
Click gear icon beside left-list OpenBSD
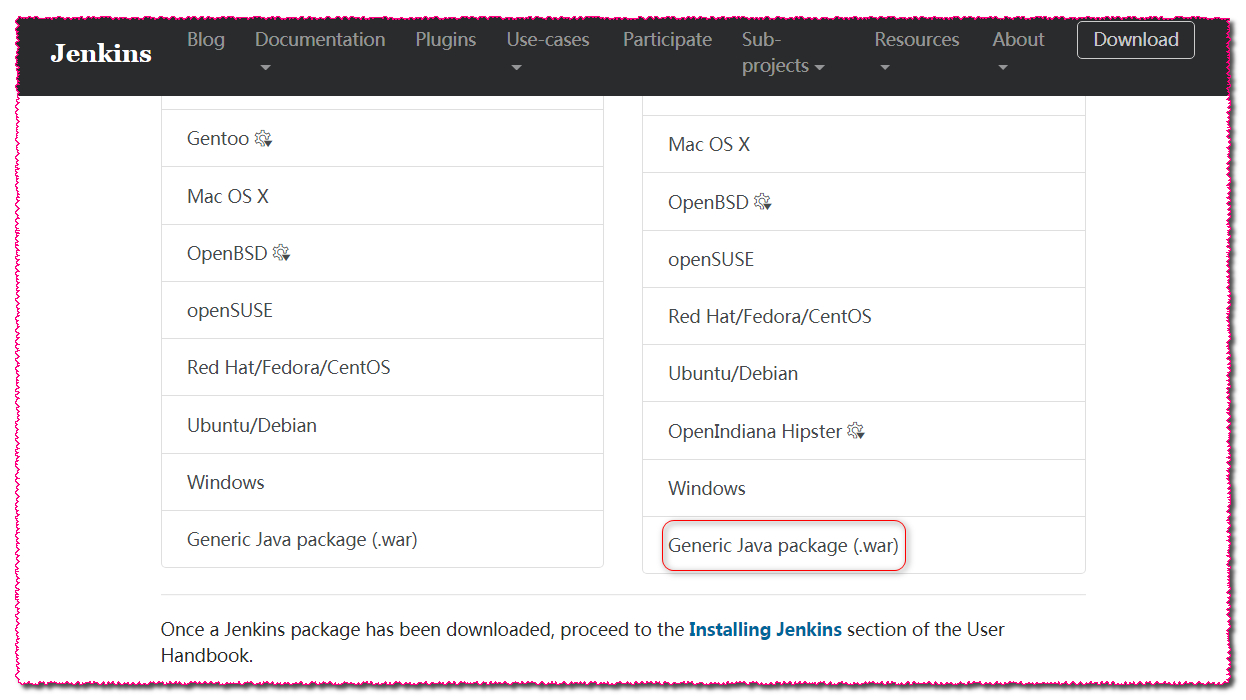(282, 253)
